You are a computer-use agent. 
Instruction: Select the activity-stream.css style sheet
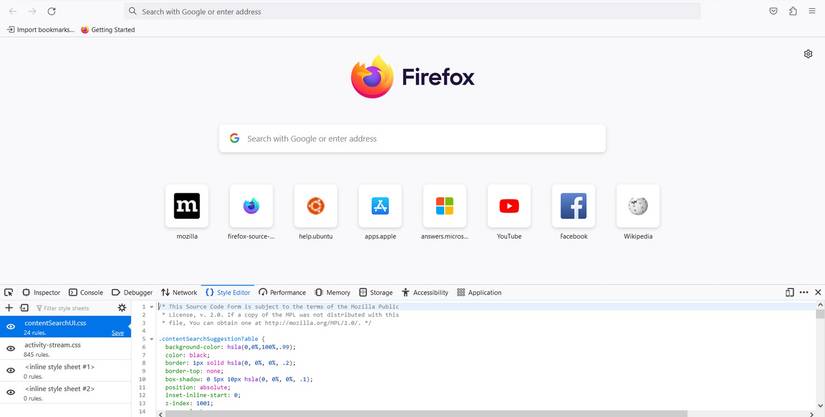65,349
